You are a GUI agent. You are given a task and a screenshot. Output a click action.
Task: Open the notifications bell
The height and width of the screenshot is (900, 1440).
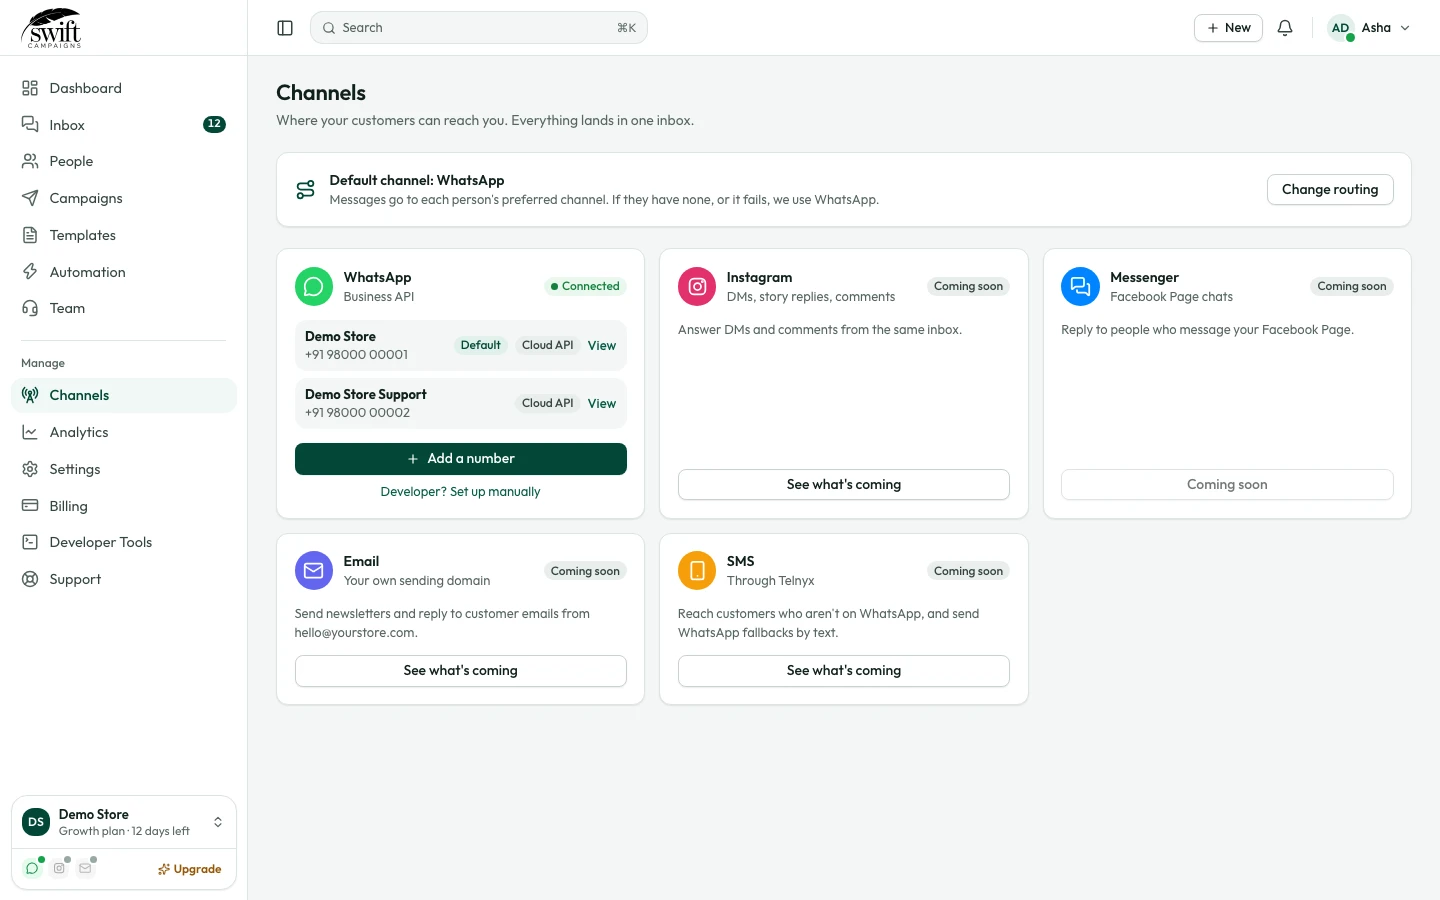pyautogui.click(x=1285, y=28)
